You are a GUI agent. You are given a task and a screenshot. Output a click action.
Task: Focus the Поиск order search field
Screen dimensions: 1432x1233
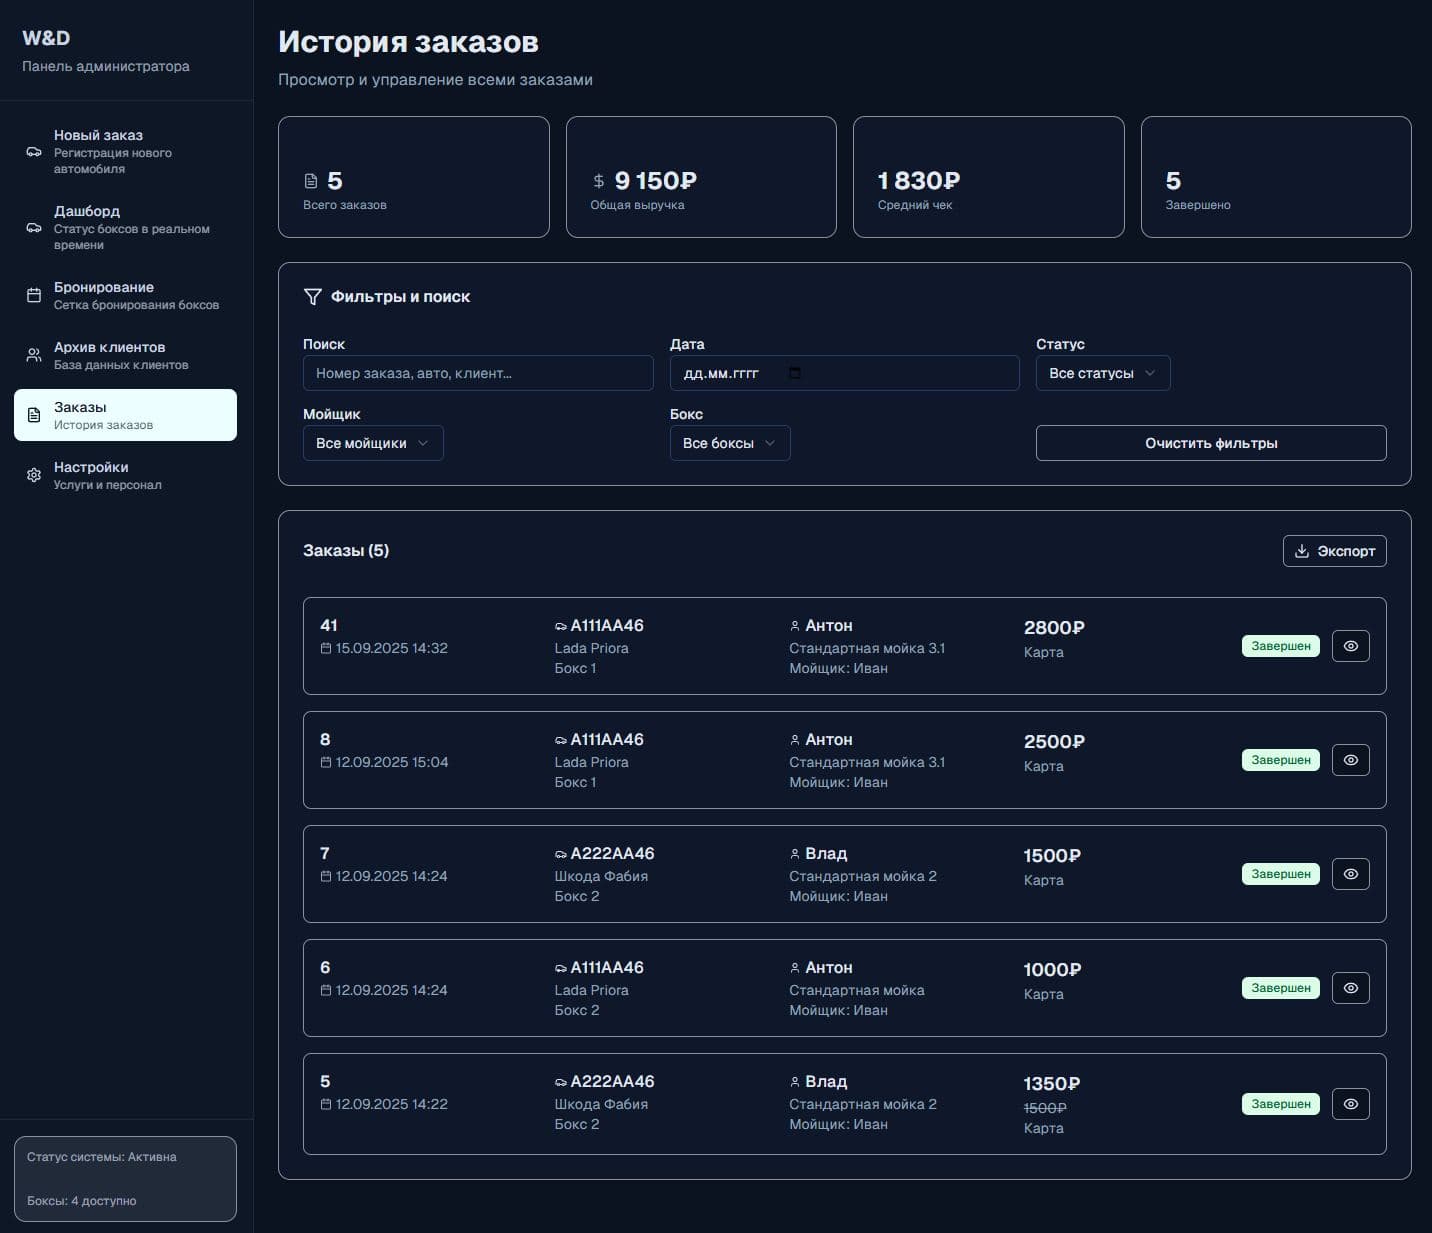[x=477, y=373]
